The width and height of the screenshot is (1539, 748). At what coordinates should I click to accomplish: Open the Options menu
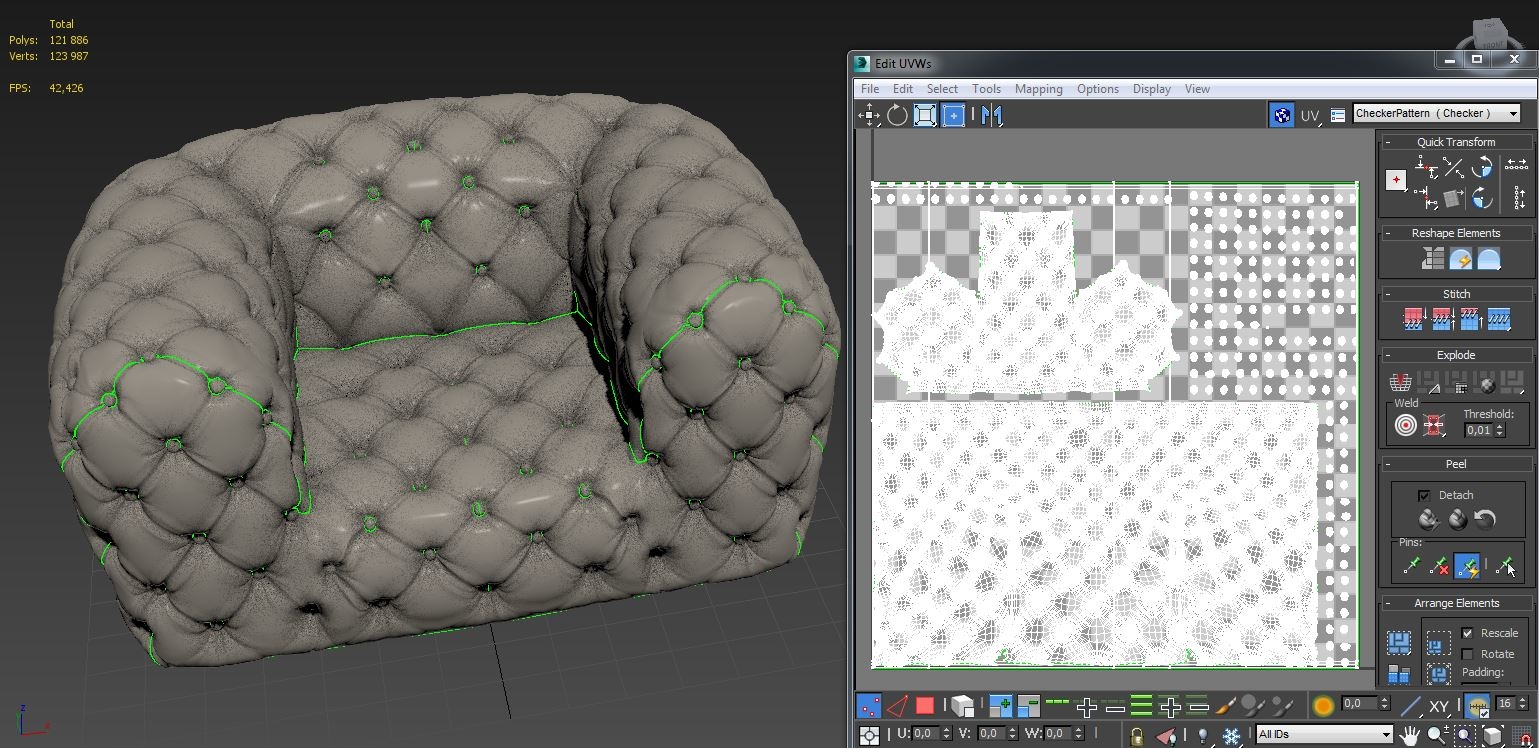pyautogui.click(x=1098, y=89)
